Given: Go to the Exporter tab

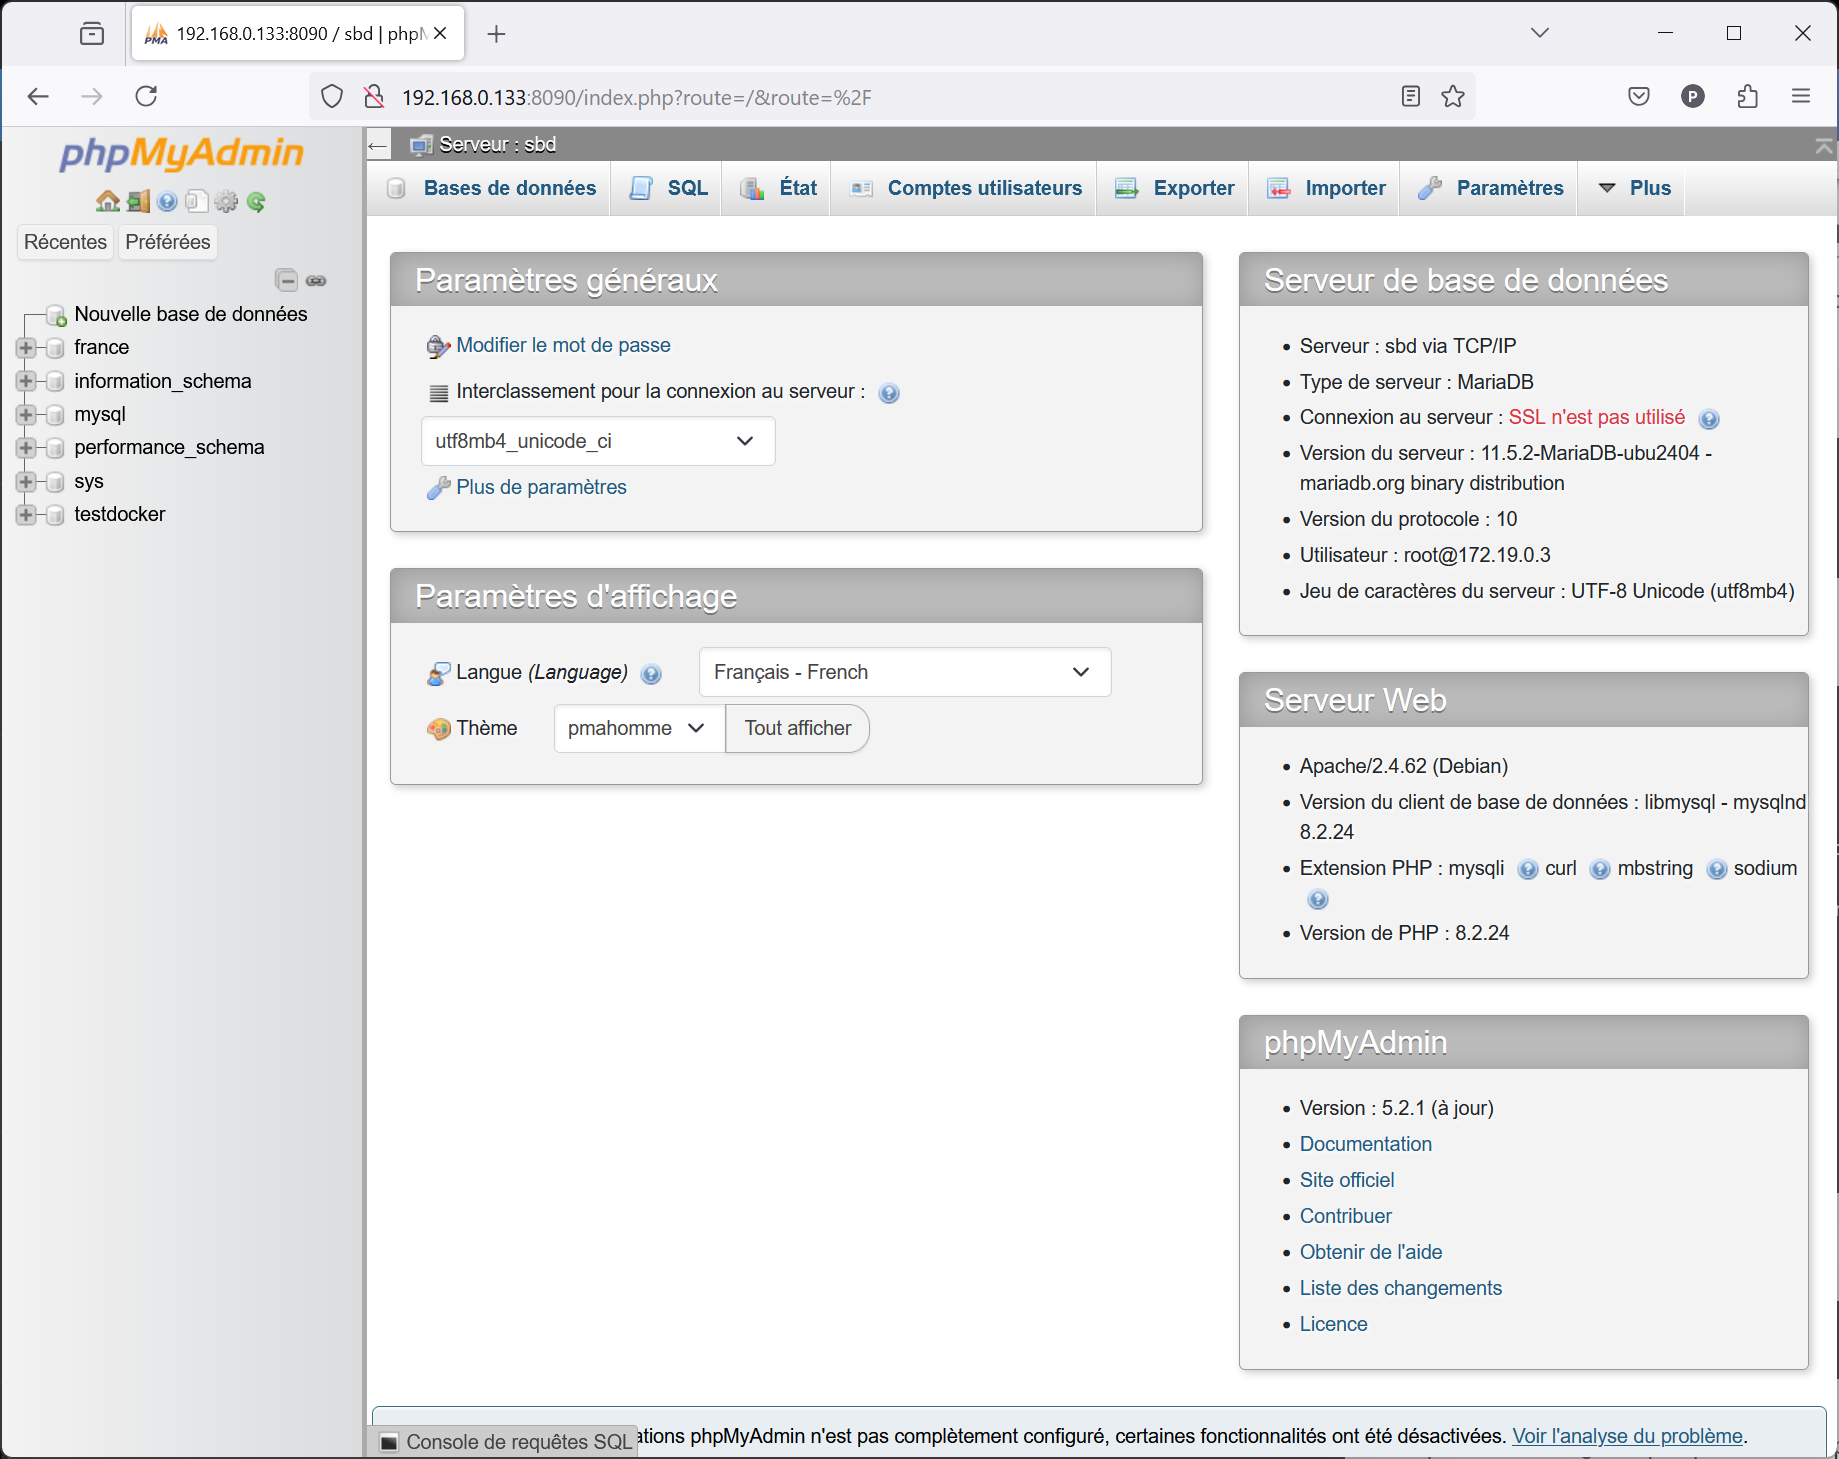Looking at the screenshot, I should tap(1173, 188).
